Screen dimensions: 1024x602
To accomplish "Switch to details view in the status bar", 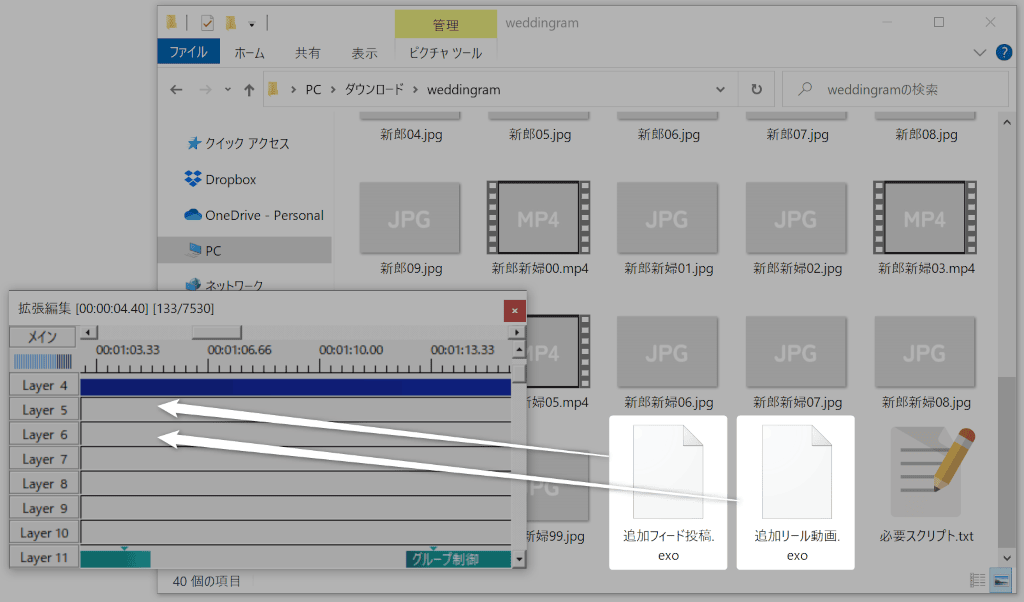I will click(x=977, y=580).
